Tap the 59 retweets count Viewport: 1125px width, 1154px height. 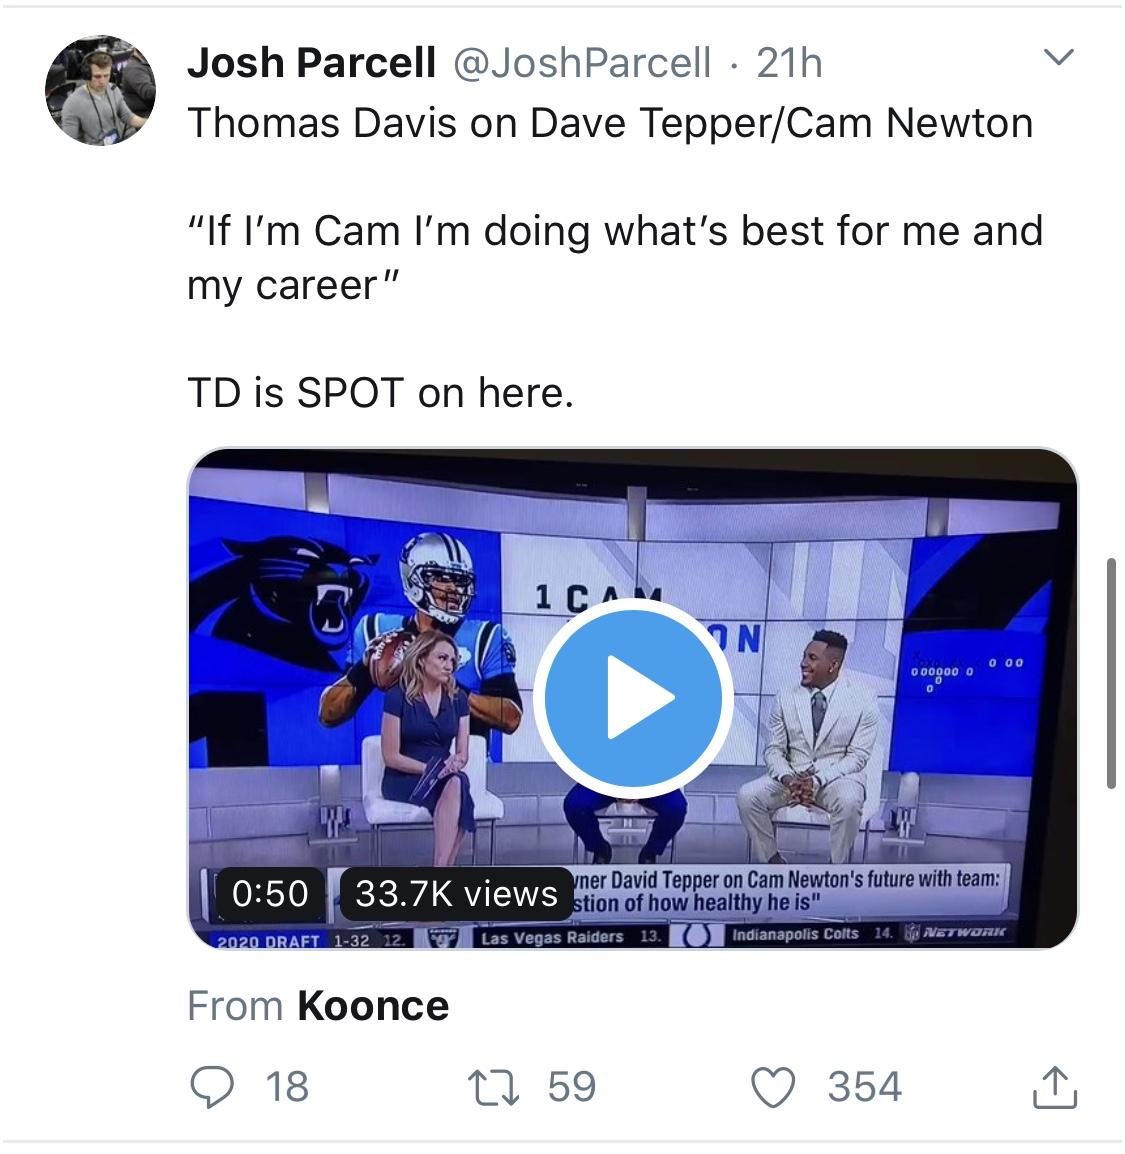[x=572, y=1087]
